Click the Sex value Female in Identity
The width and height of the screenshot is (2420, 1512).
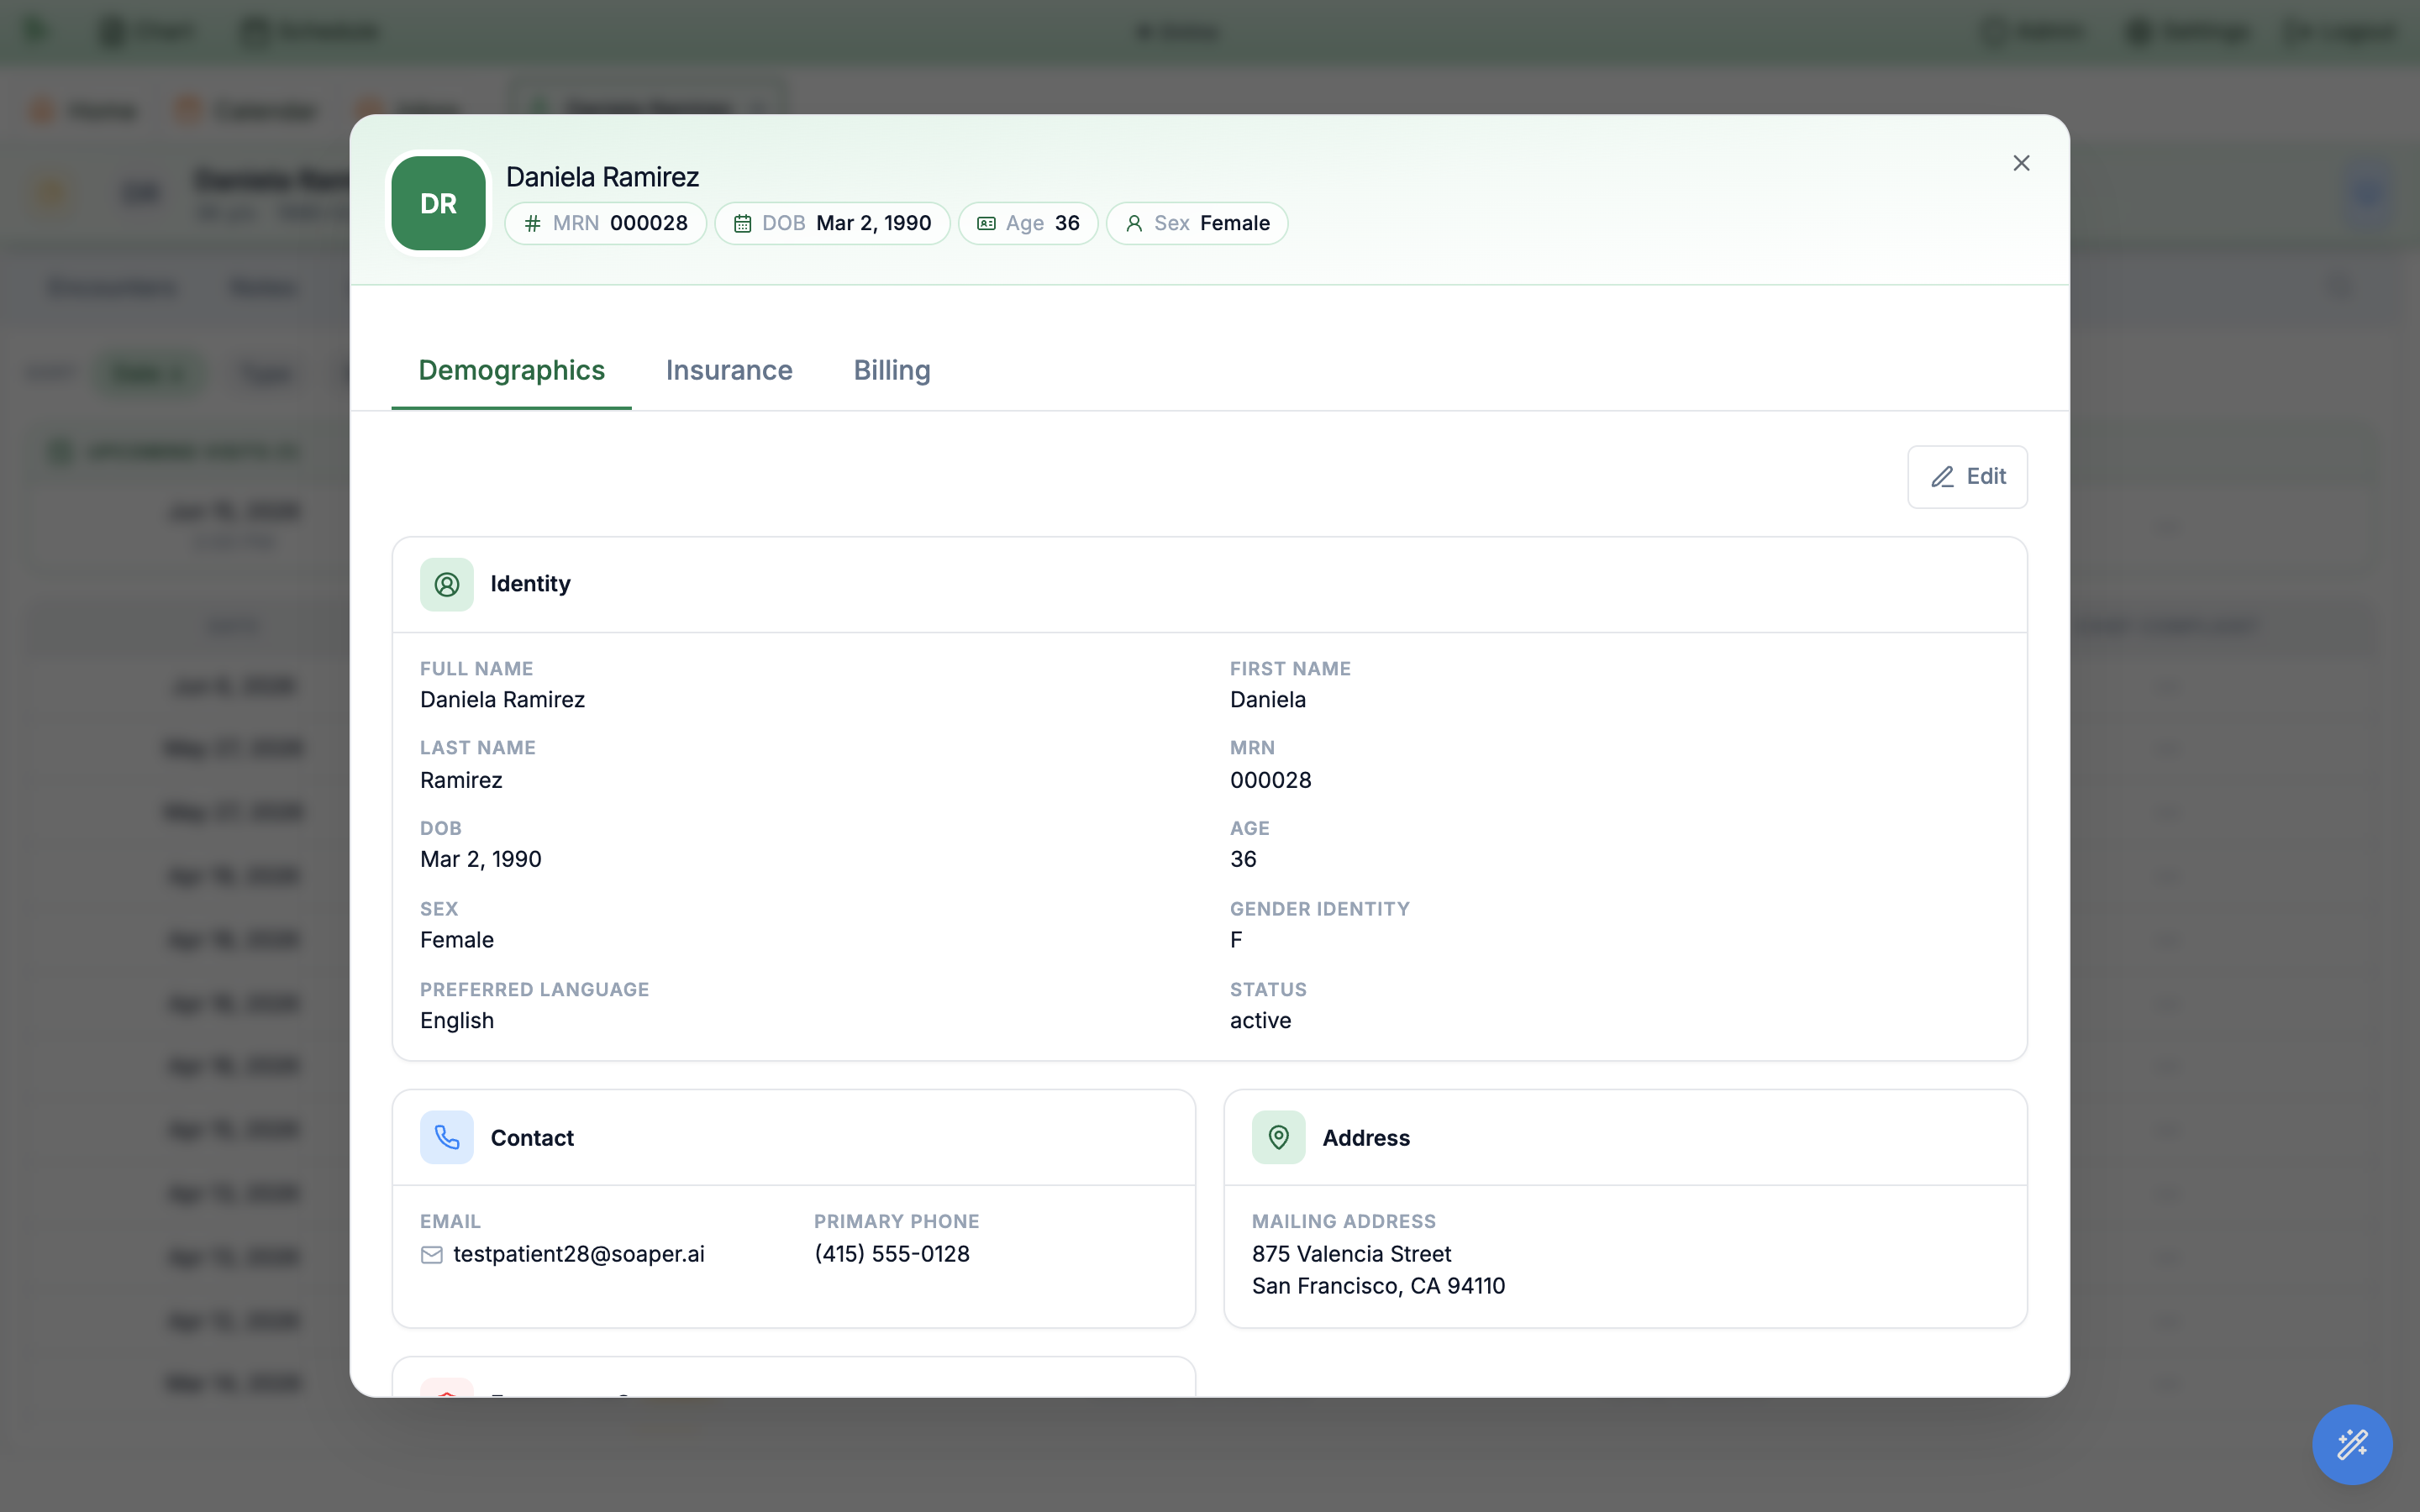click(457, 940)
